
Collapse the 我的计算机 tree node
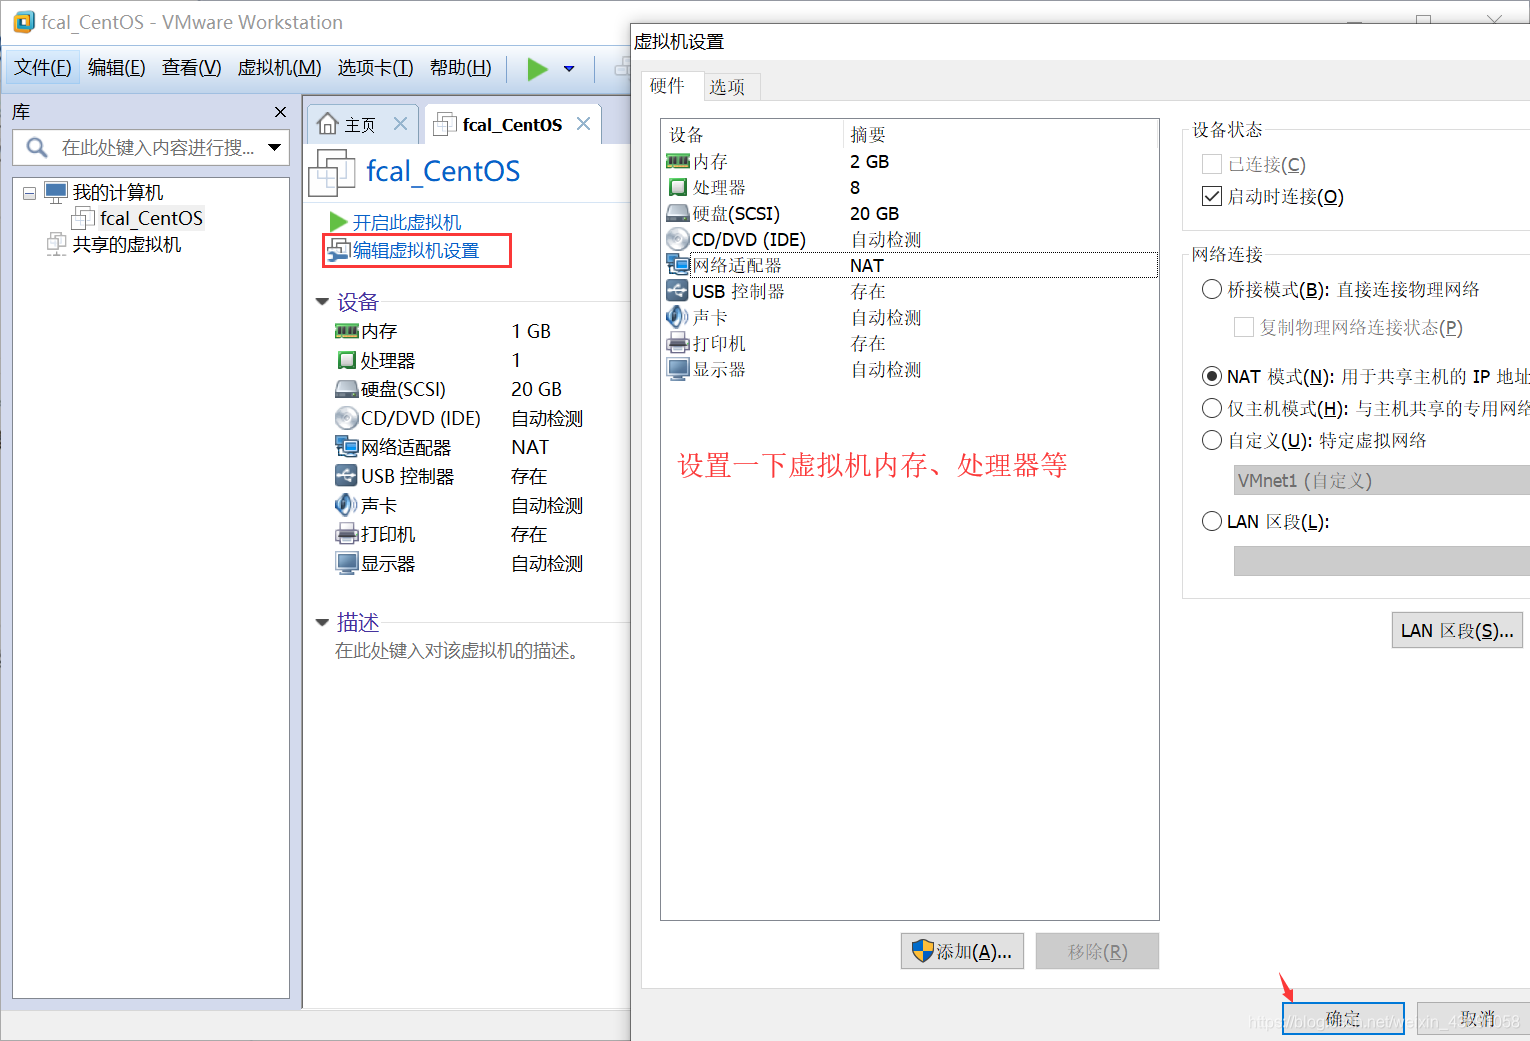click(29, 193)
